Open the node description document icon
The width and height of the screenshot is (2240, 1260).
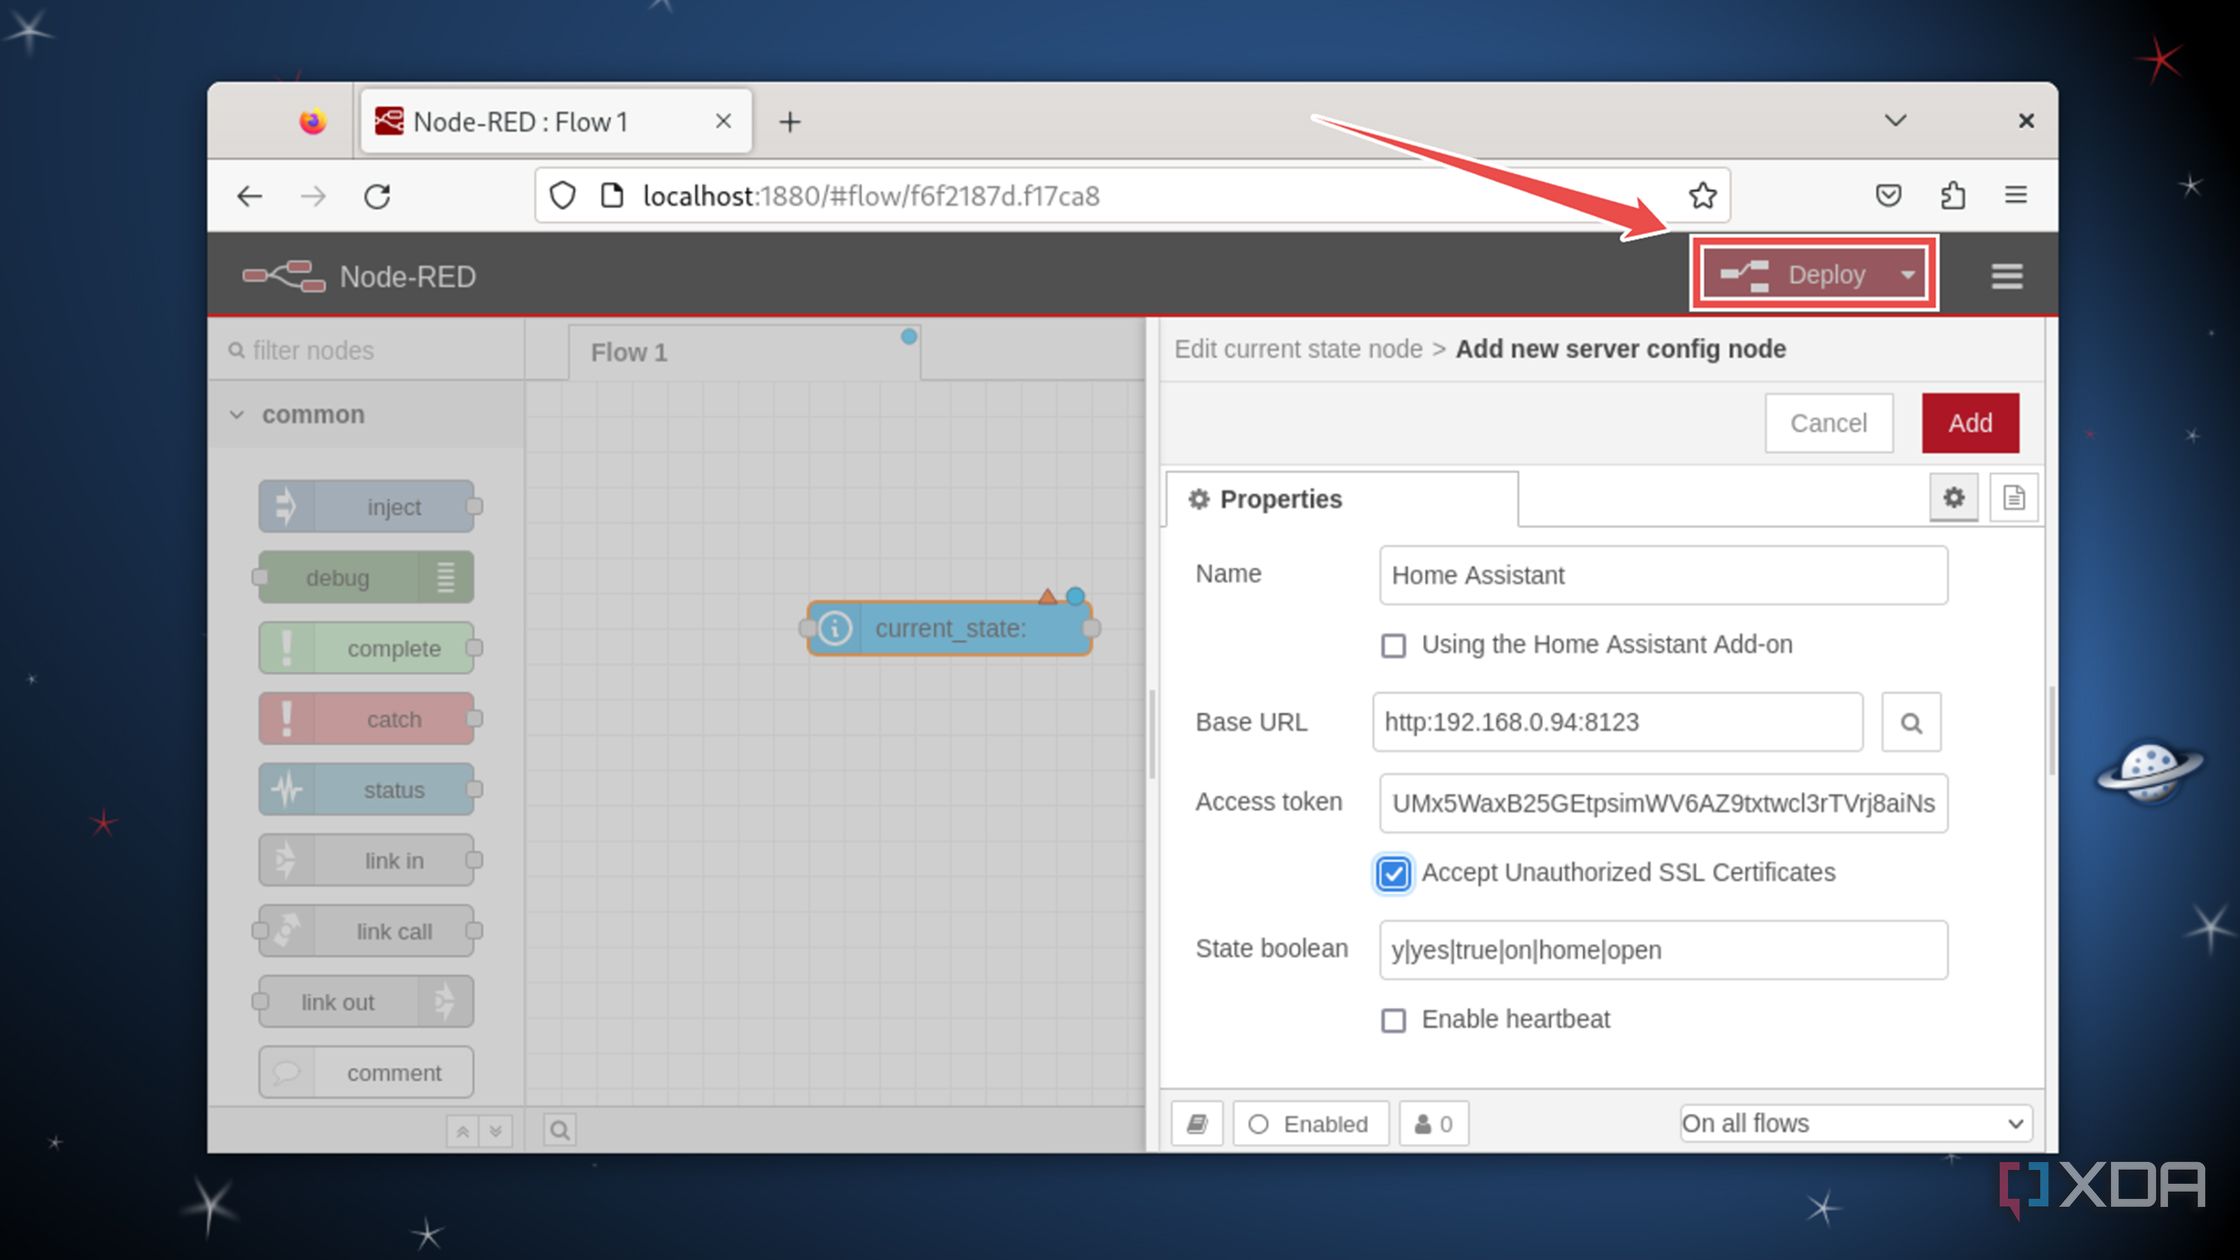[x=2013, y=497]
